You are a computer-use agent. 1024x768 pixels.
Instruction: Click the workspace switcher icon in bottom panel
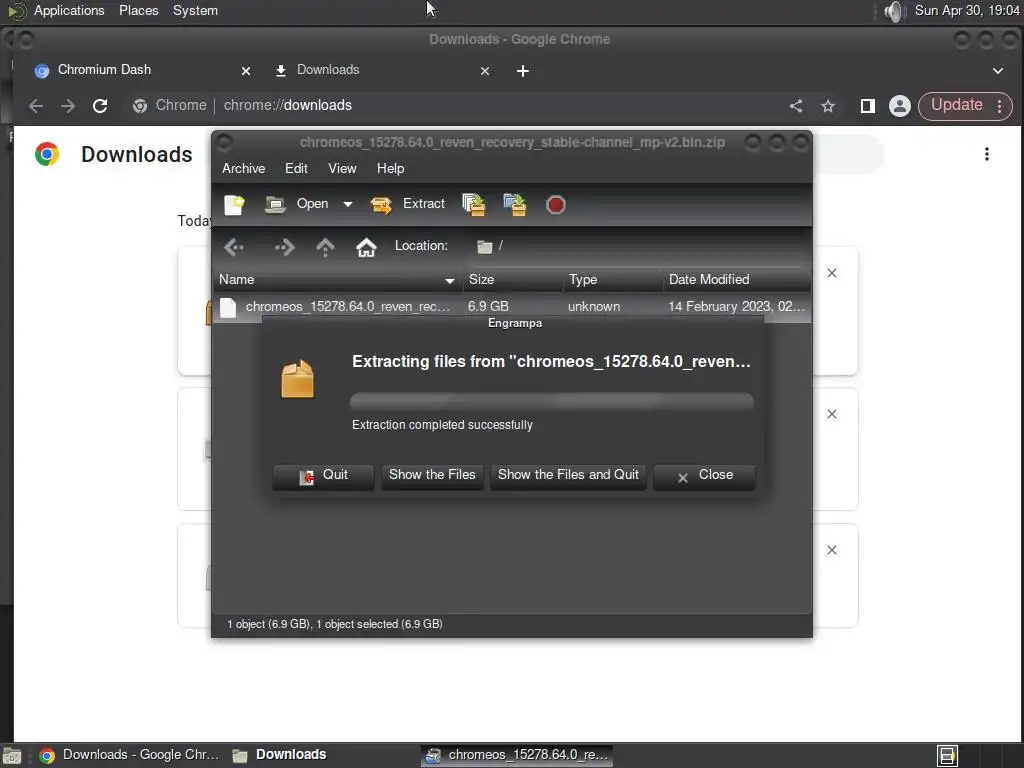946,756
